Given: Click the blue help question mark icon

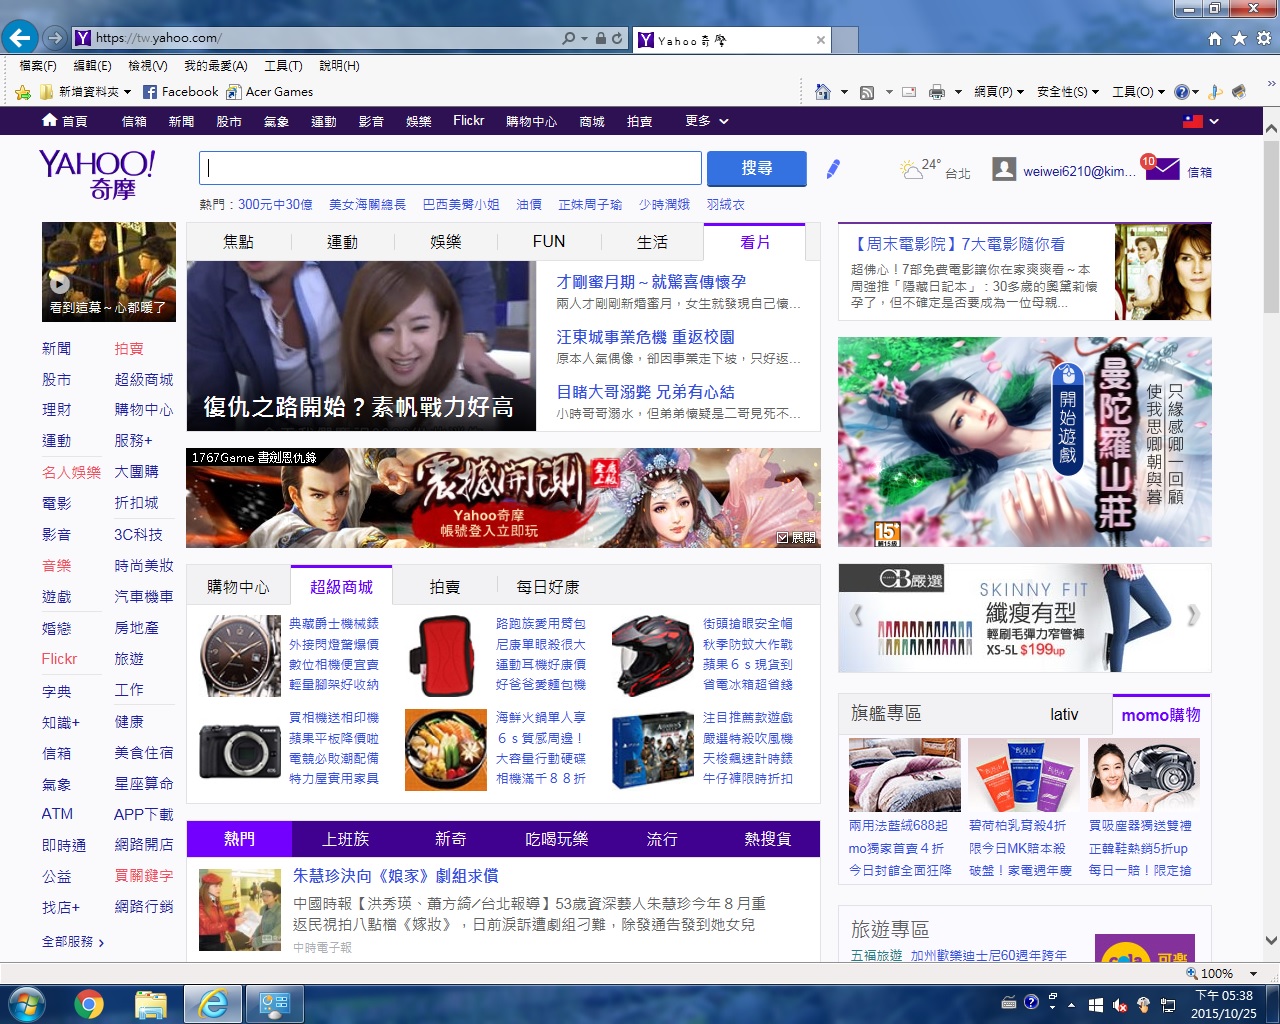Looking at the screenshot, I should 1181,92.
